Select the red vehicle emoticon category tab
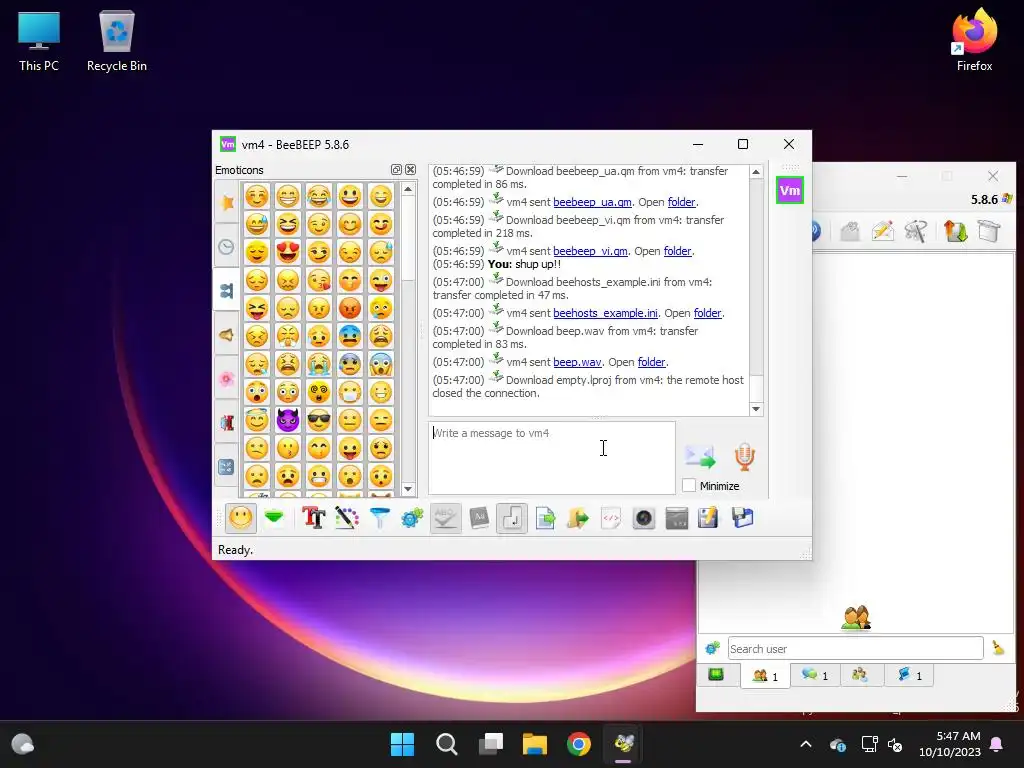Viewport: 1024px width, 768px height. tap(227, 423)
